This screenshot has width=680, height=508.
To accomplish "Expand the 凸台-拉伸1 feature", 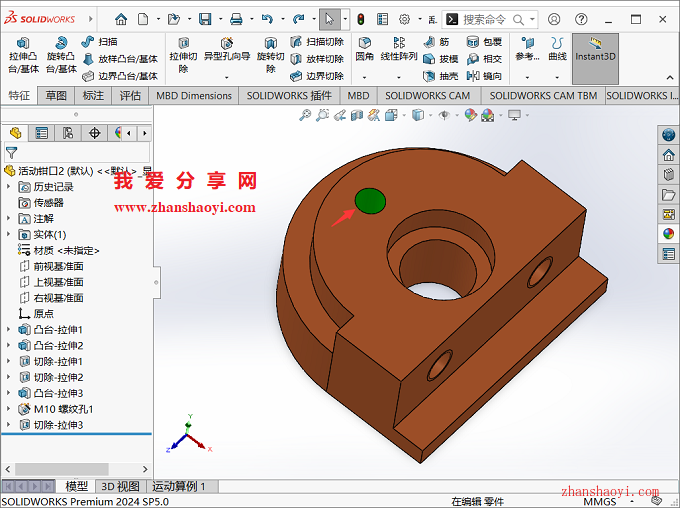I will point(8,330).
